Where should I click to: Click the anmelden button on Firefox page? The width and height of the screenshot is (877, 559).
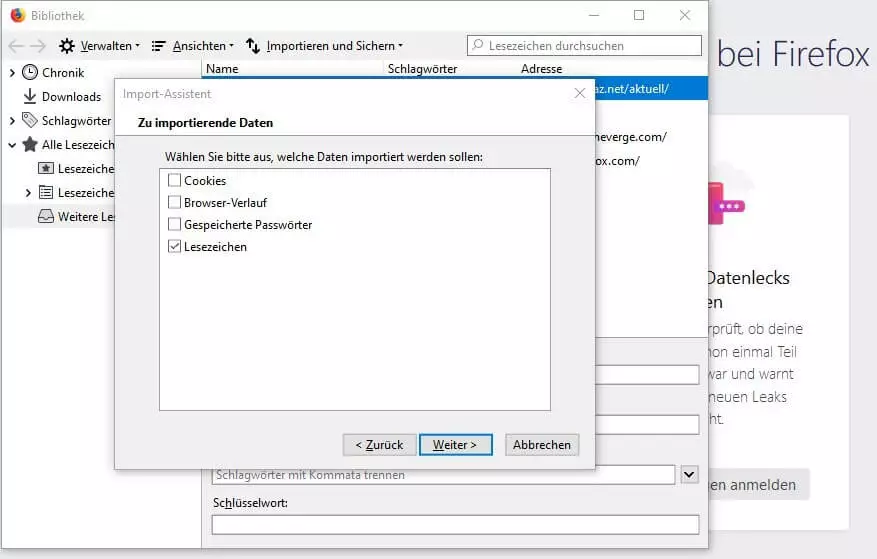(759, 485)
